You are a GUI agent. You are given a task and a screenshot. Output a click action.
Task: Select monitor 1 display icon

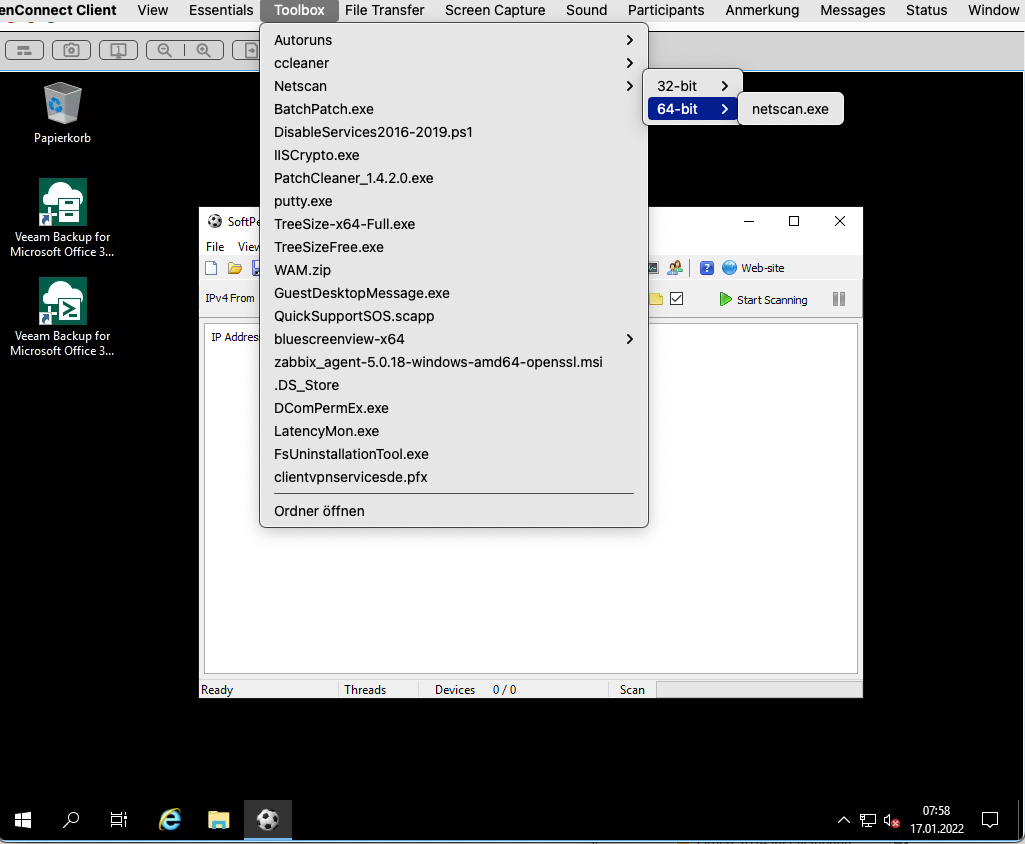118,50
